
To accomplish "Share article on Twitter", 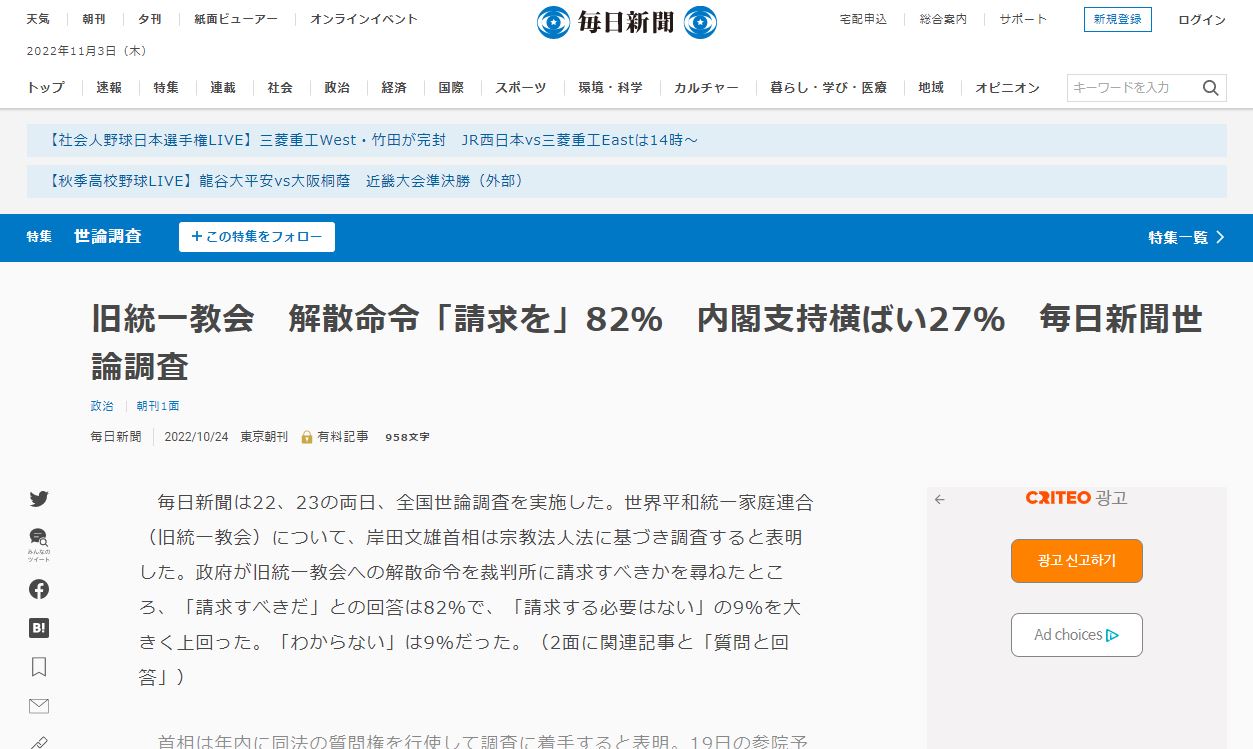I will point(39,499).
